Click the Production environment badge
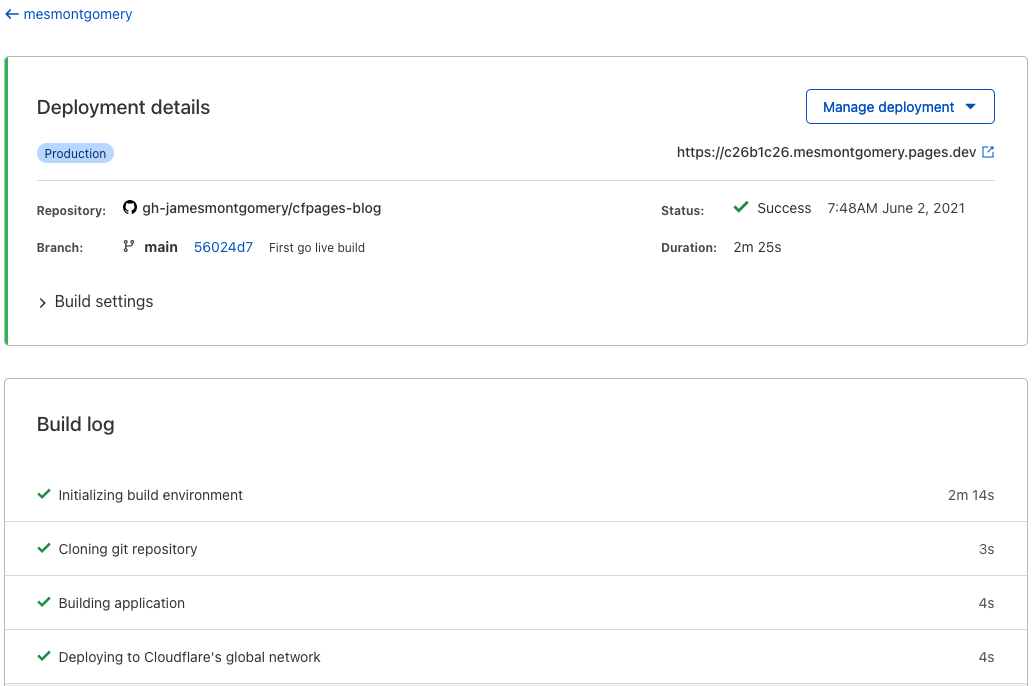The height and width of the screenshot is (686, 1032). tap(75, 153)
